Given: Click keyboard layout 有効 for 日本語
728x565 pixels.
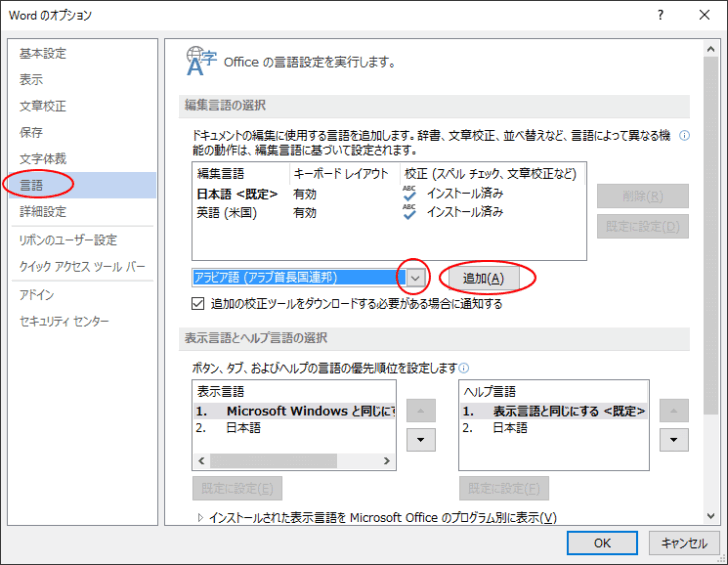Looking at the screenshot, I should [x=305, y=194].
